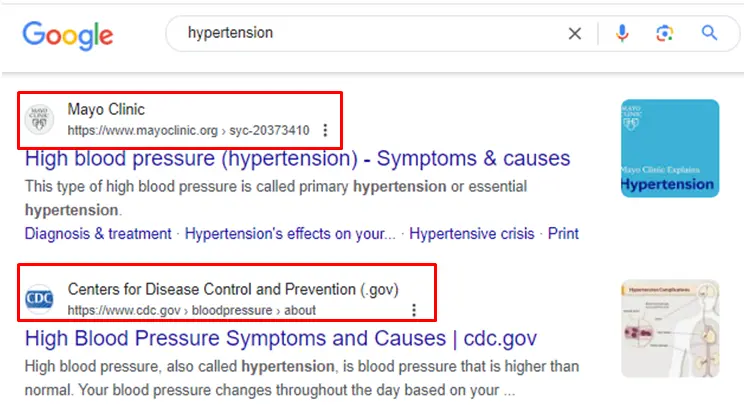This screenshot has width=744, height=405.
Task: Open Google Lens image search
Action: (x=665, y=33)
